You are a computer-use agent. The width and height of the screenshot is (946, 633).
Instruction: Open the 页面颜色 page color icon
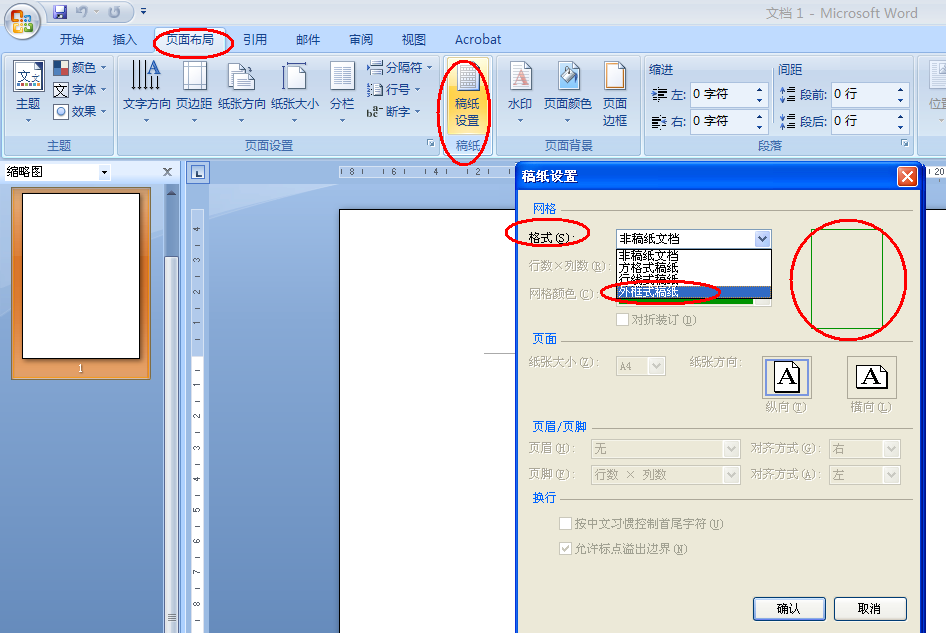[569, 95]
